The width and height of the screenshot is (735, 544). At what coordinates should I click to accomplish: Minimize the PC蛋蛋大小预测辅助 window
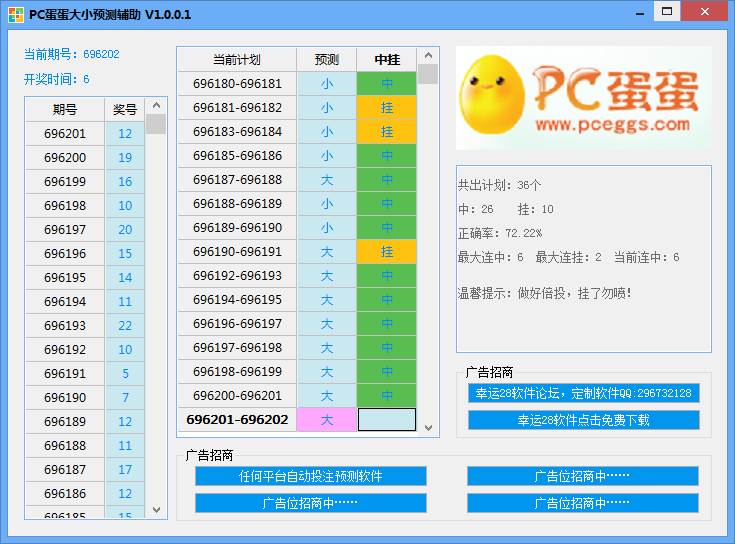[639, 12]
